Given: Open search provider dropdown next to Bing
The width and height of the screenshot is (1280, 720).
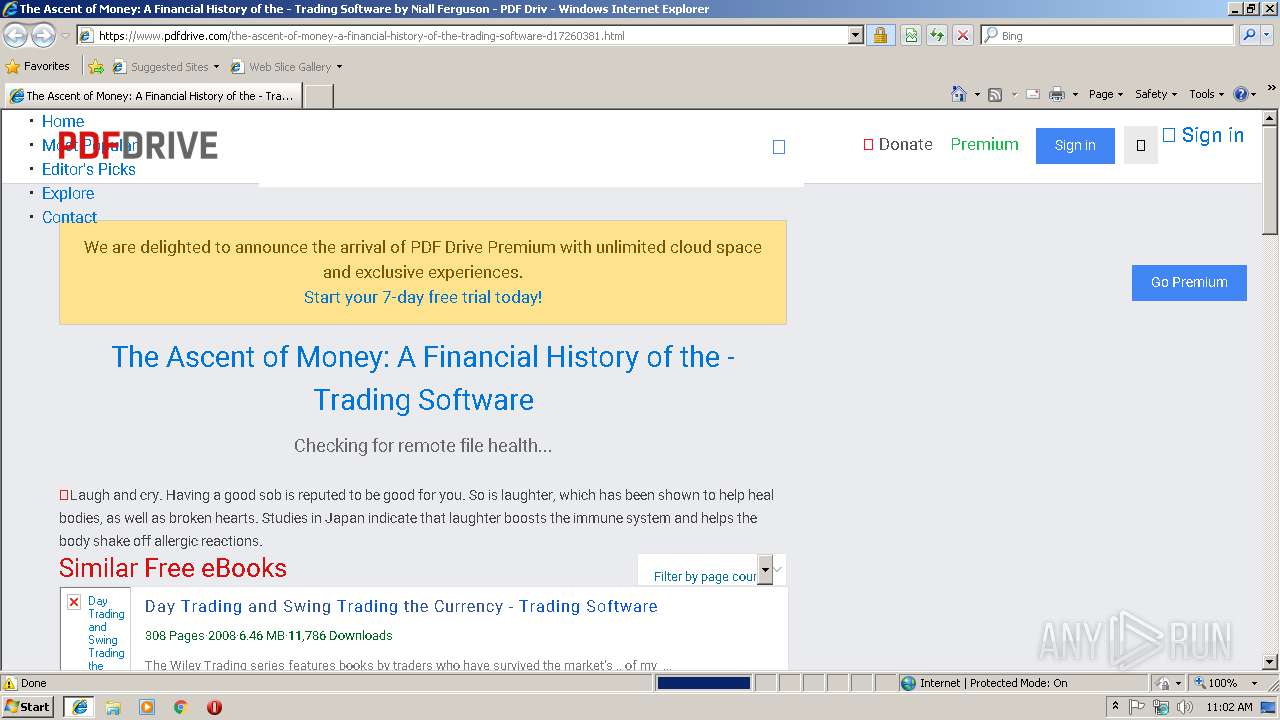Looking at the screenshot, I should [x=1267, y=35].
